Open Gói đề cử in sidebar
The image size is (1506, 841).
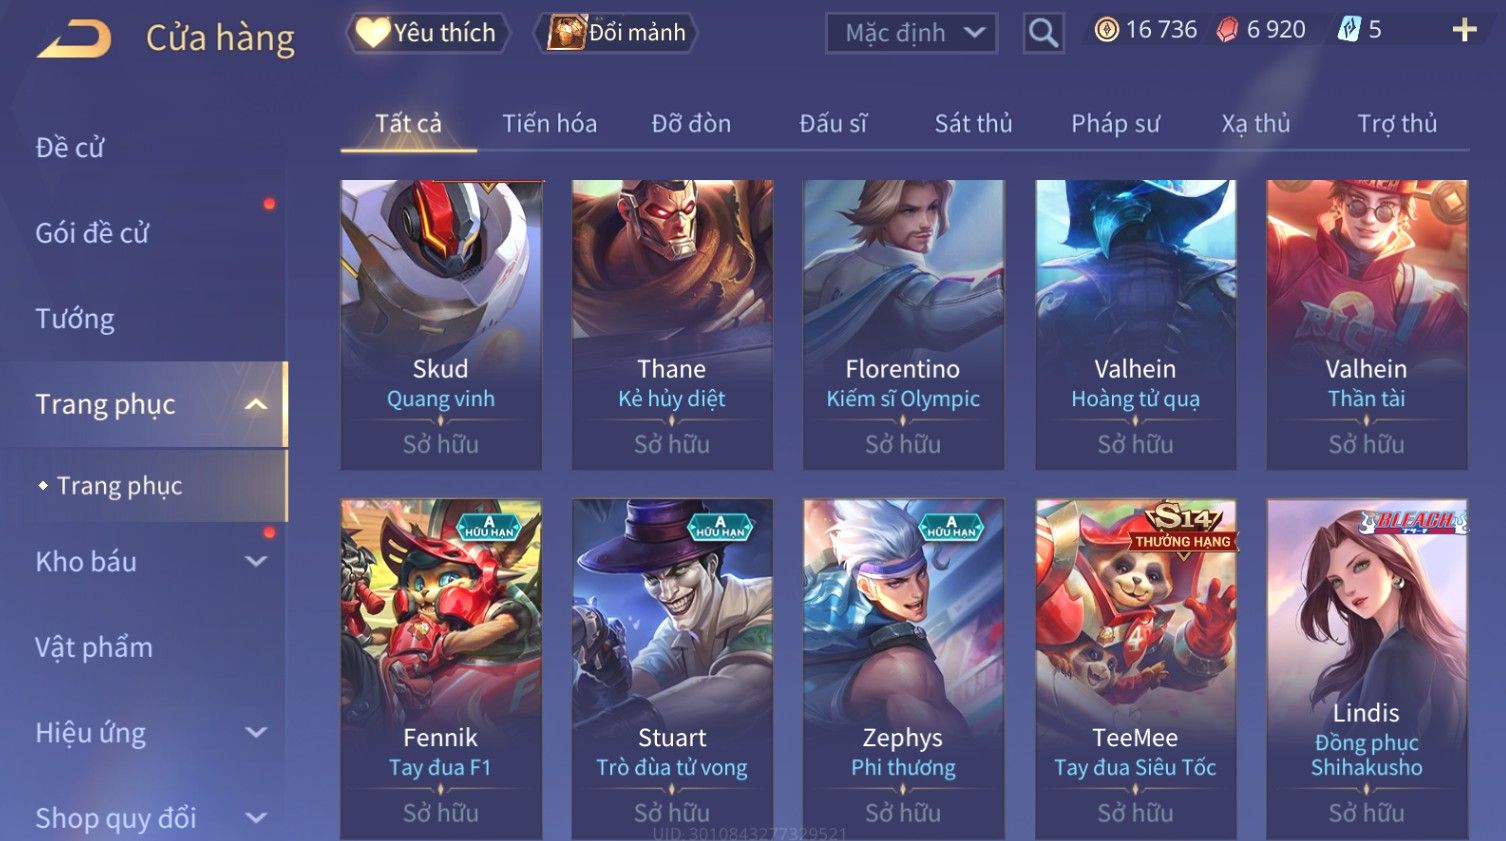92,233
